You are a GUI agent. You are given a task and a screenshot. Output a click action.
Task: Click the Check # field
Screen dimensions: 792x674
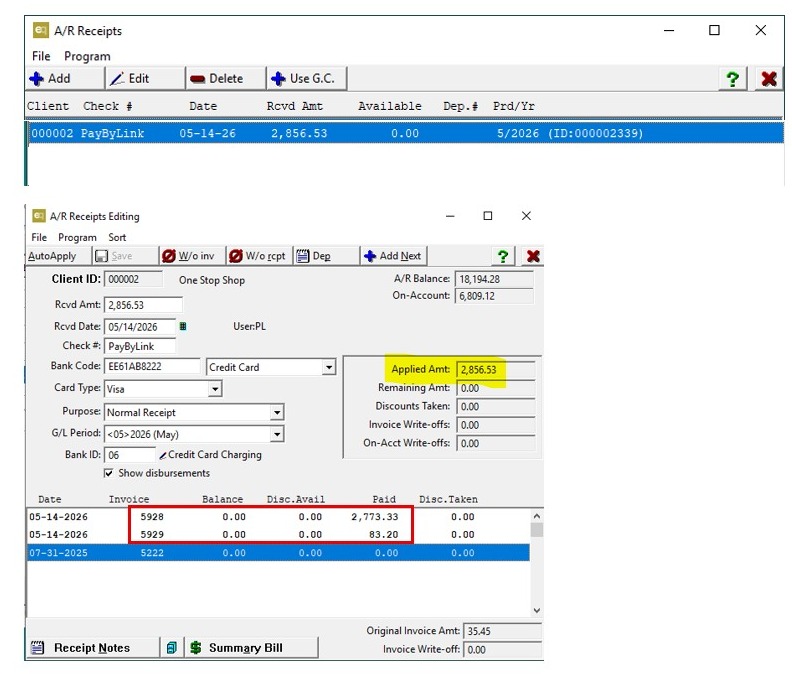(140, 347)
